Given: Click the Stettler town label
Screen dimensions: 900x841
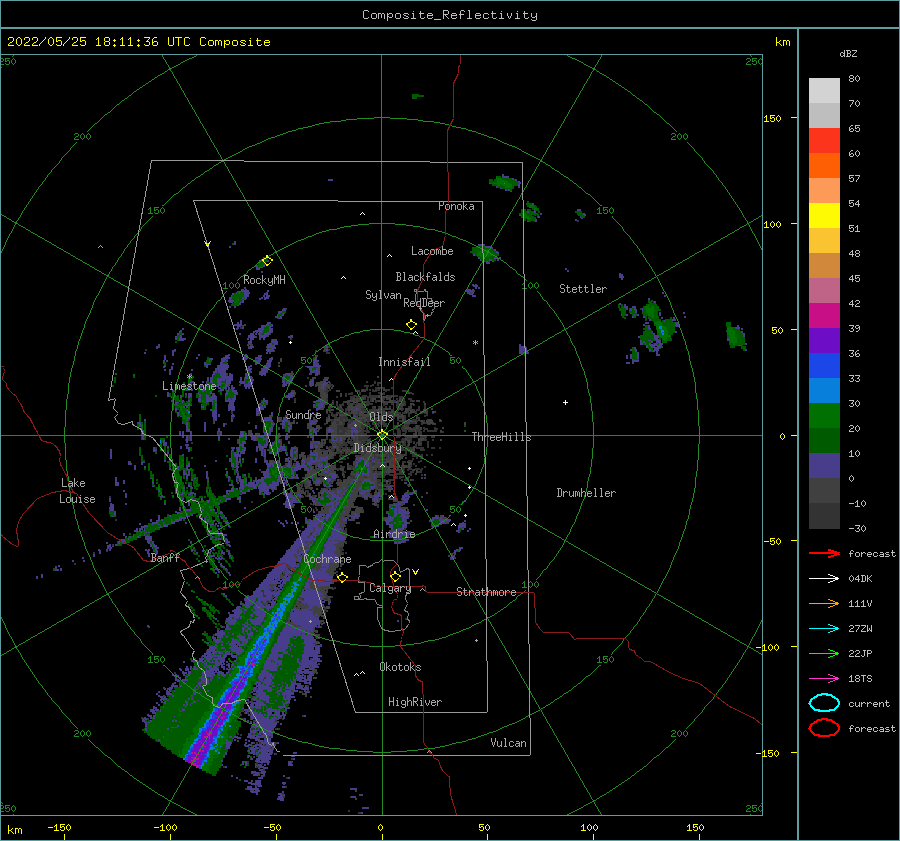Looking at the screenshot, I should click(x=583, y=289).
